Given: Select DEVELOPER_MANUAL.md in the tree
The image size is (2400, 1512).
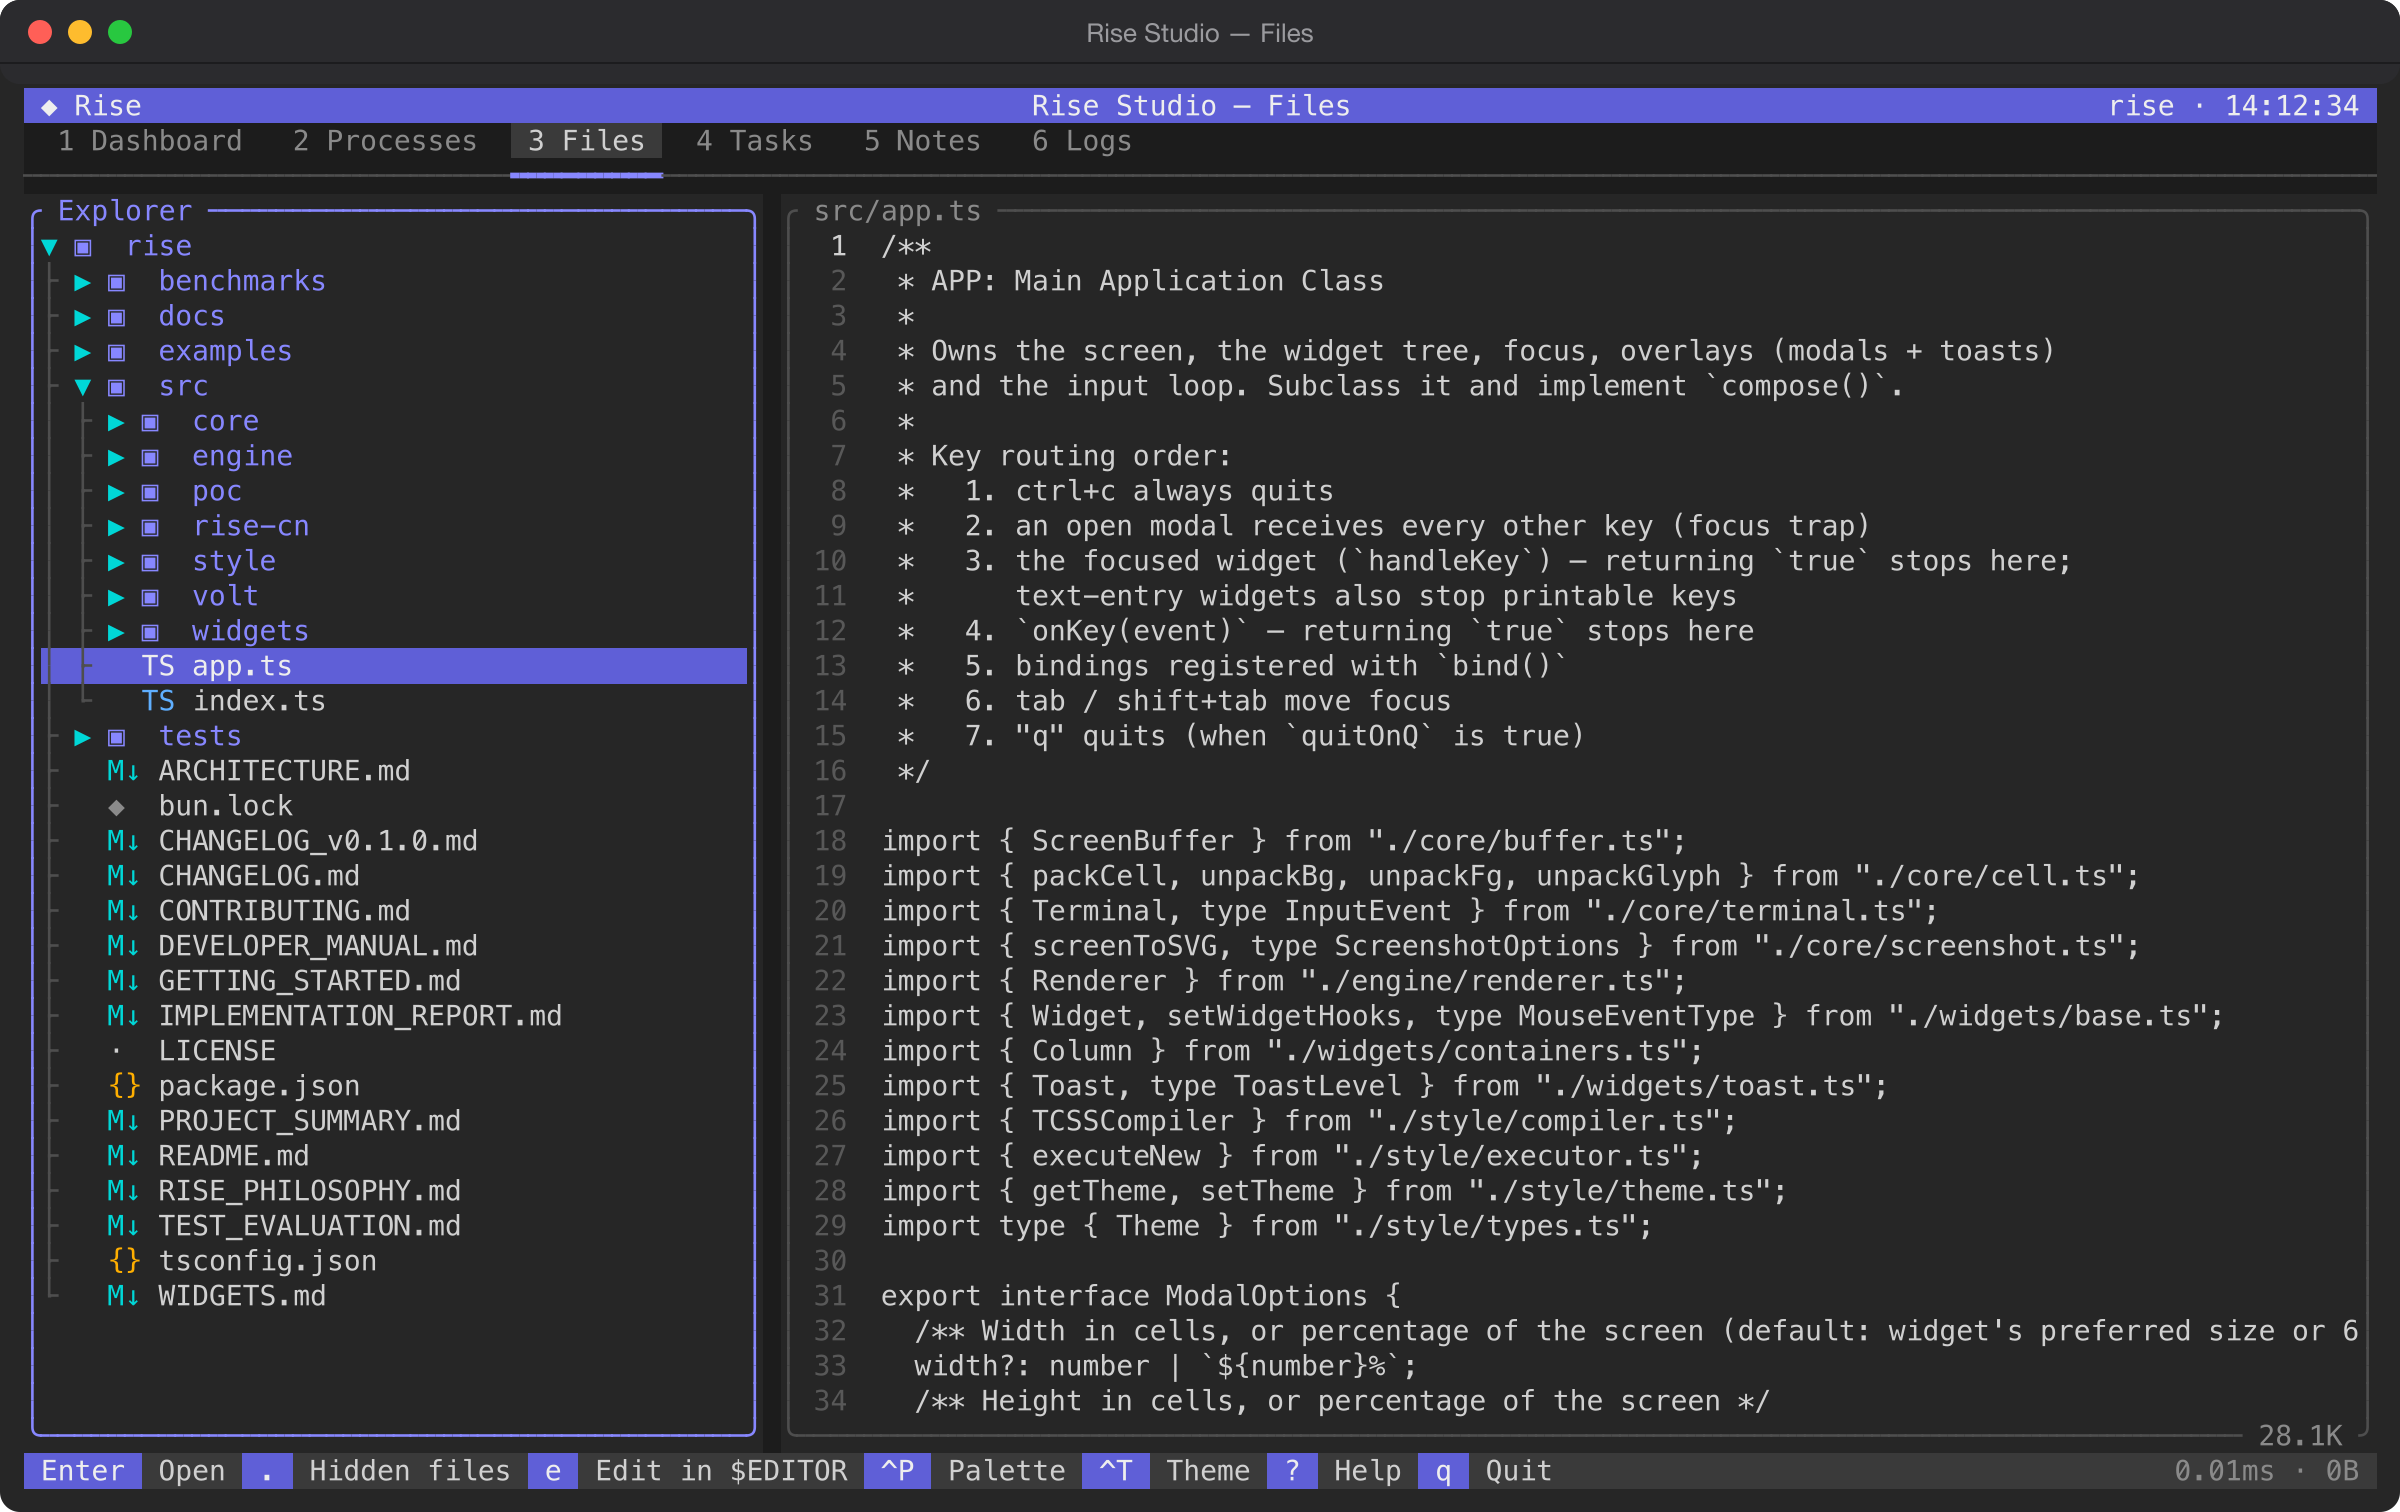Looking at the screenshot, I should (x=394, y=946).
